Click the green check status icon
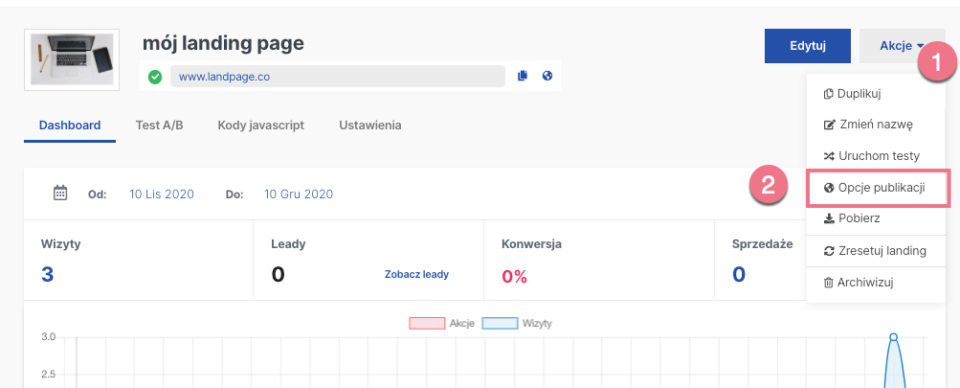The height and width of the screenshot is (388, 960). tap(156, 77)
